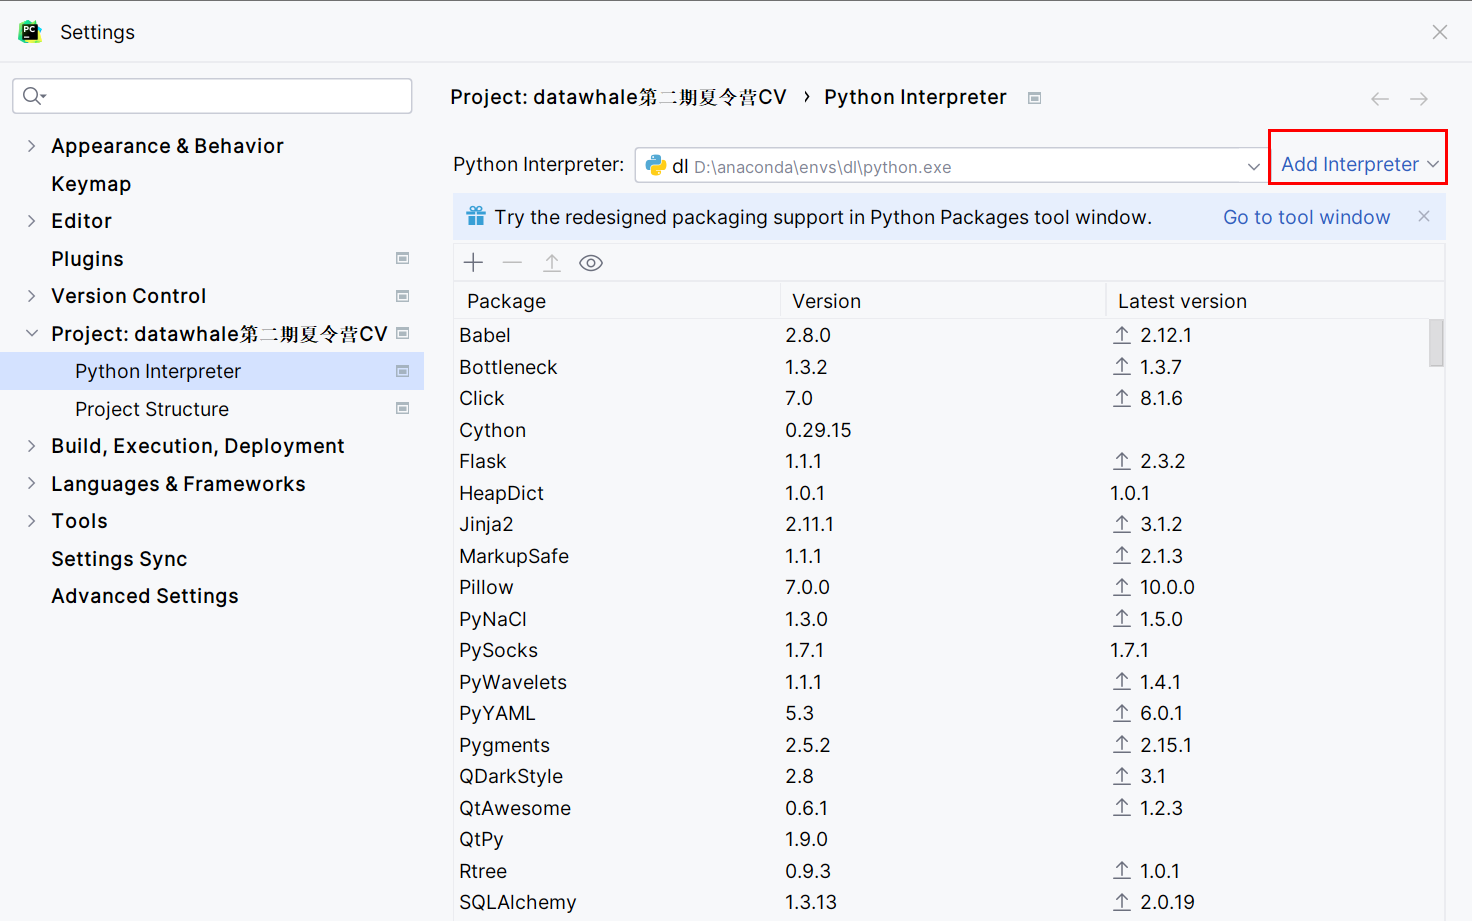Screen dimensions: 1472x921
Task: Expand the Editor section
Action: 31,221
